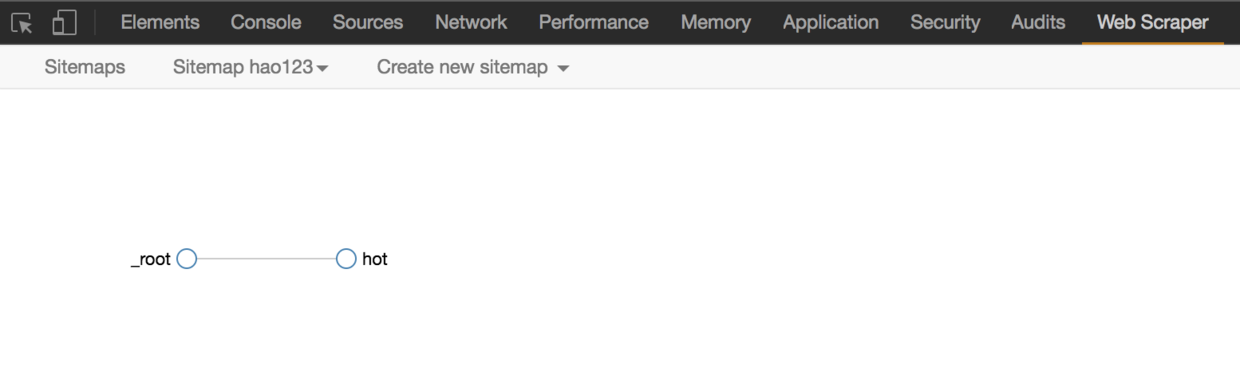Switch to the Console tab
1240x380 pixels.
(x=266, y=22)
